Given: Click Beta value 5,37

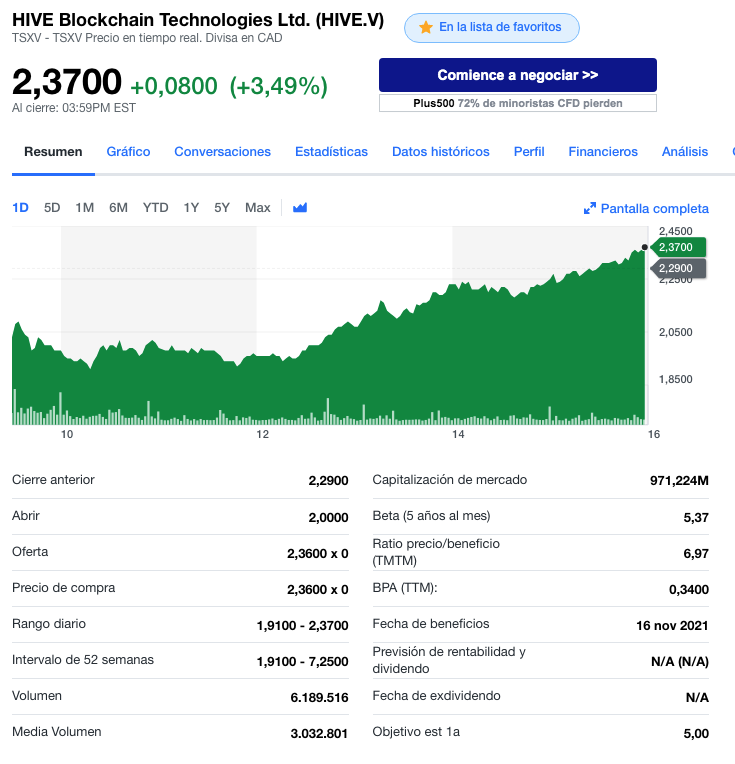Looking at the screenshot, I should [x=696, y=517].
